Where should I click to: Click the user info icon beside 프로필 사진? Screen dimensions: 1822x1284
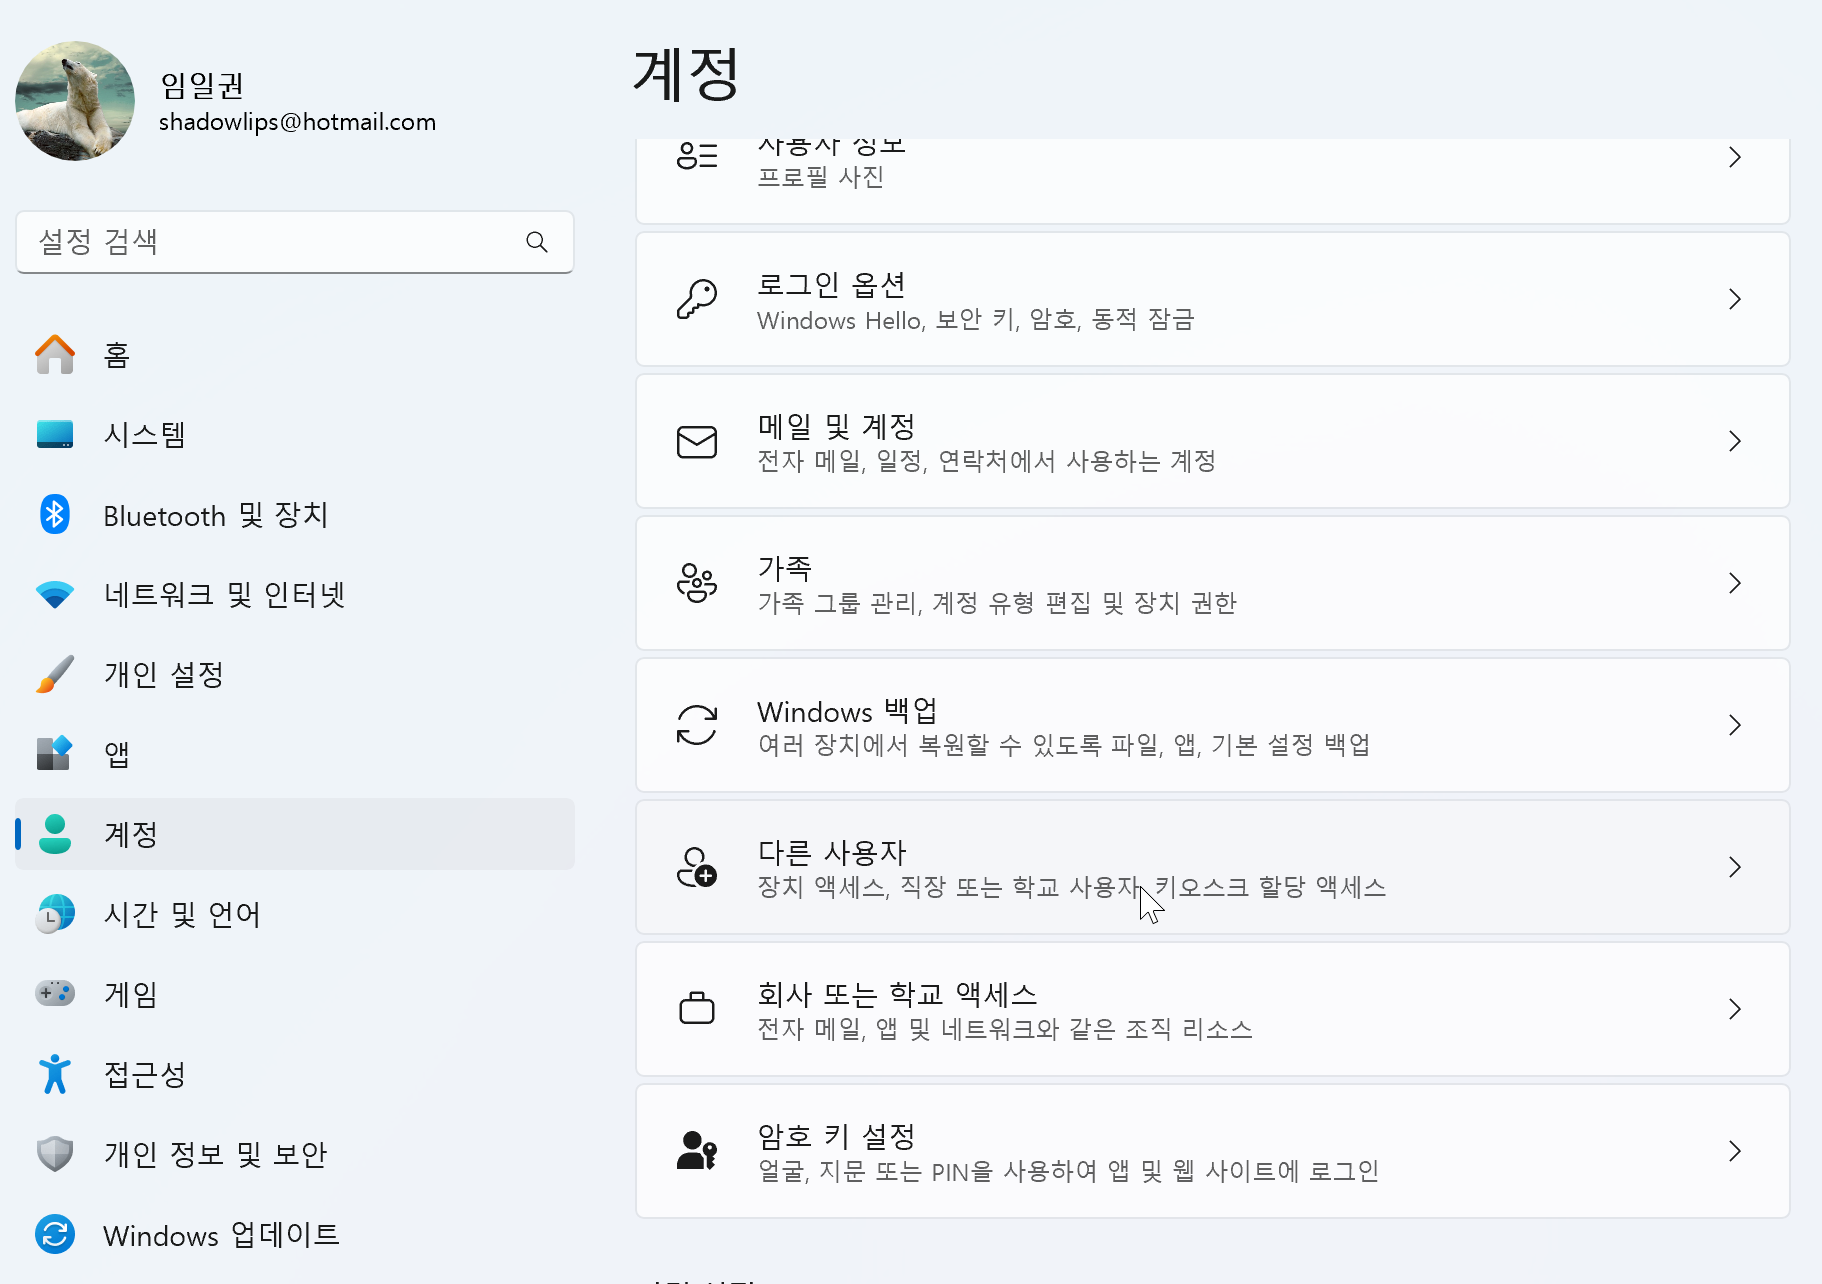(697, 156)
